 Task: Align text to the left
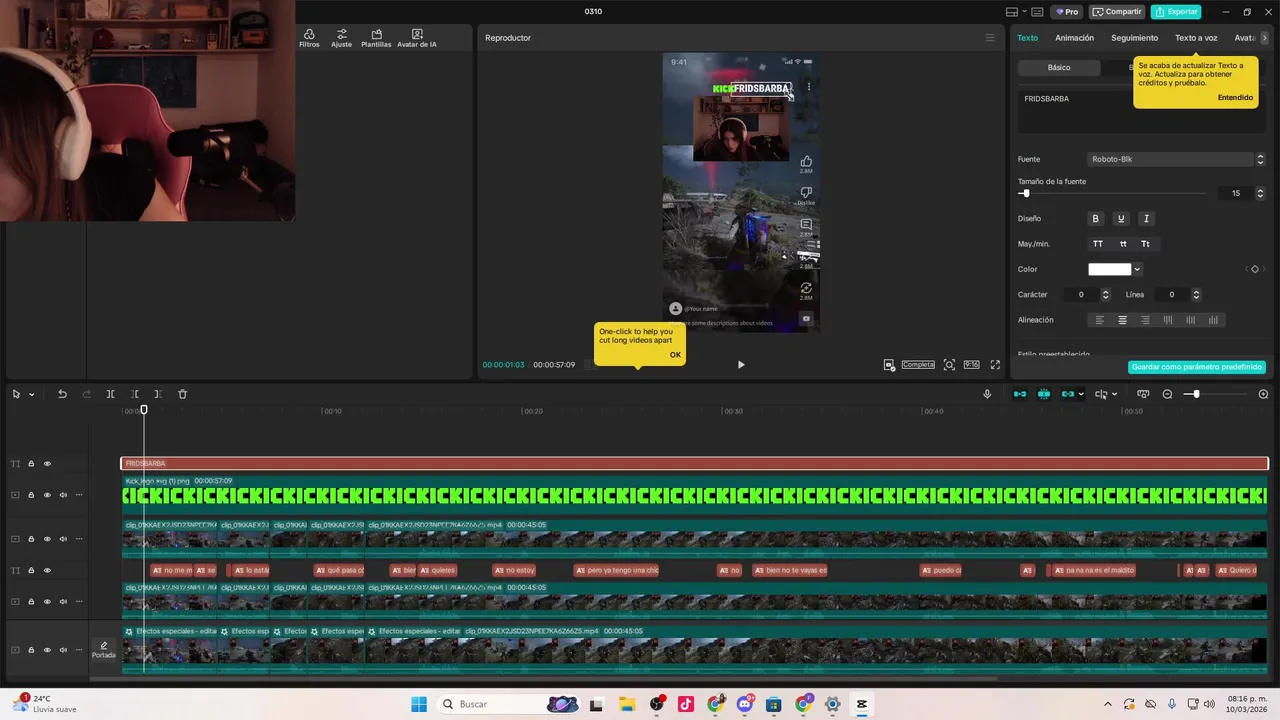1099,320
